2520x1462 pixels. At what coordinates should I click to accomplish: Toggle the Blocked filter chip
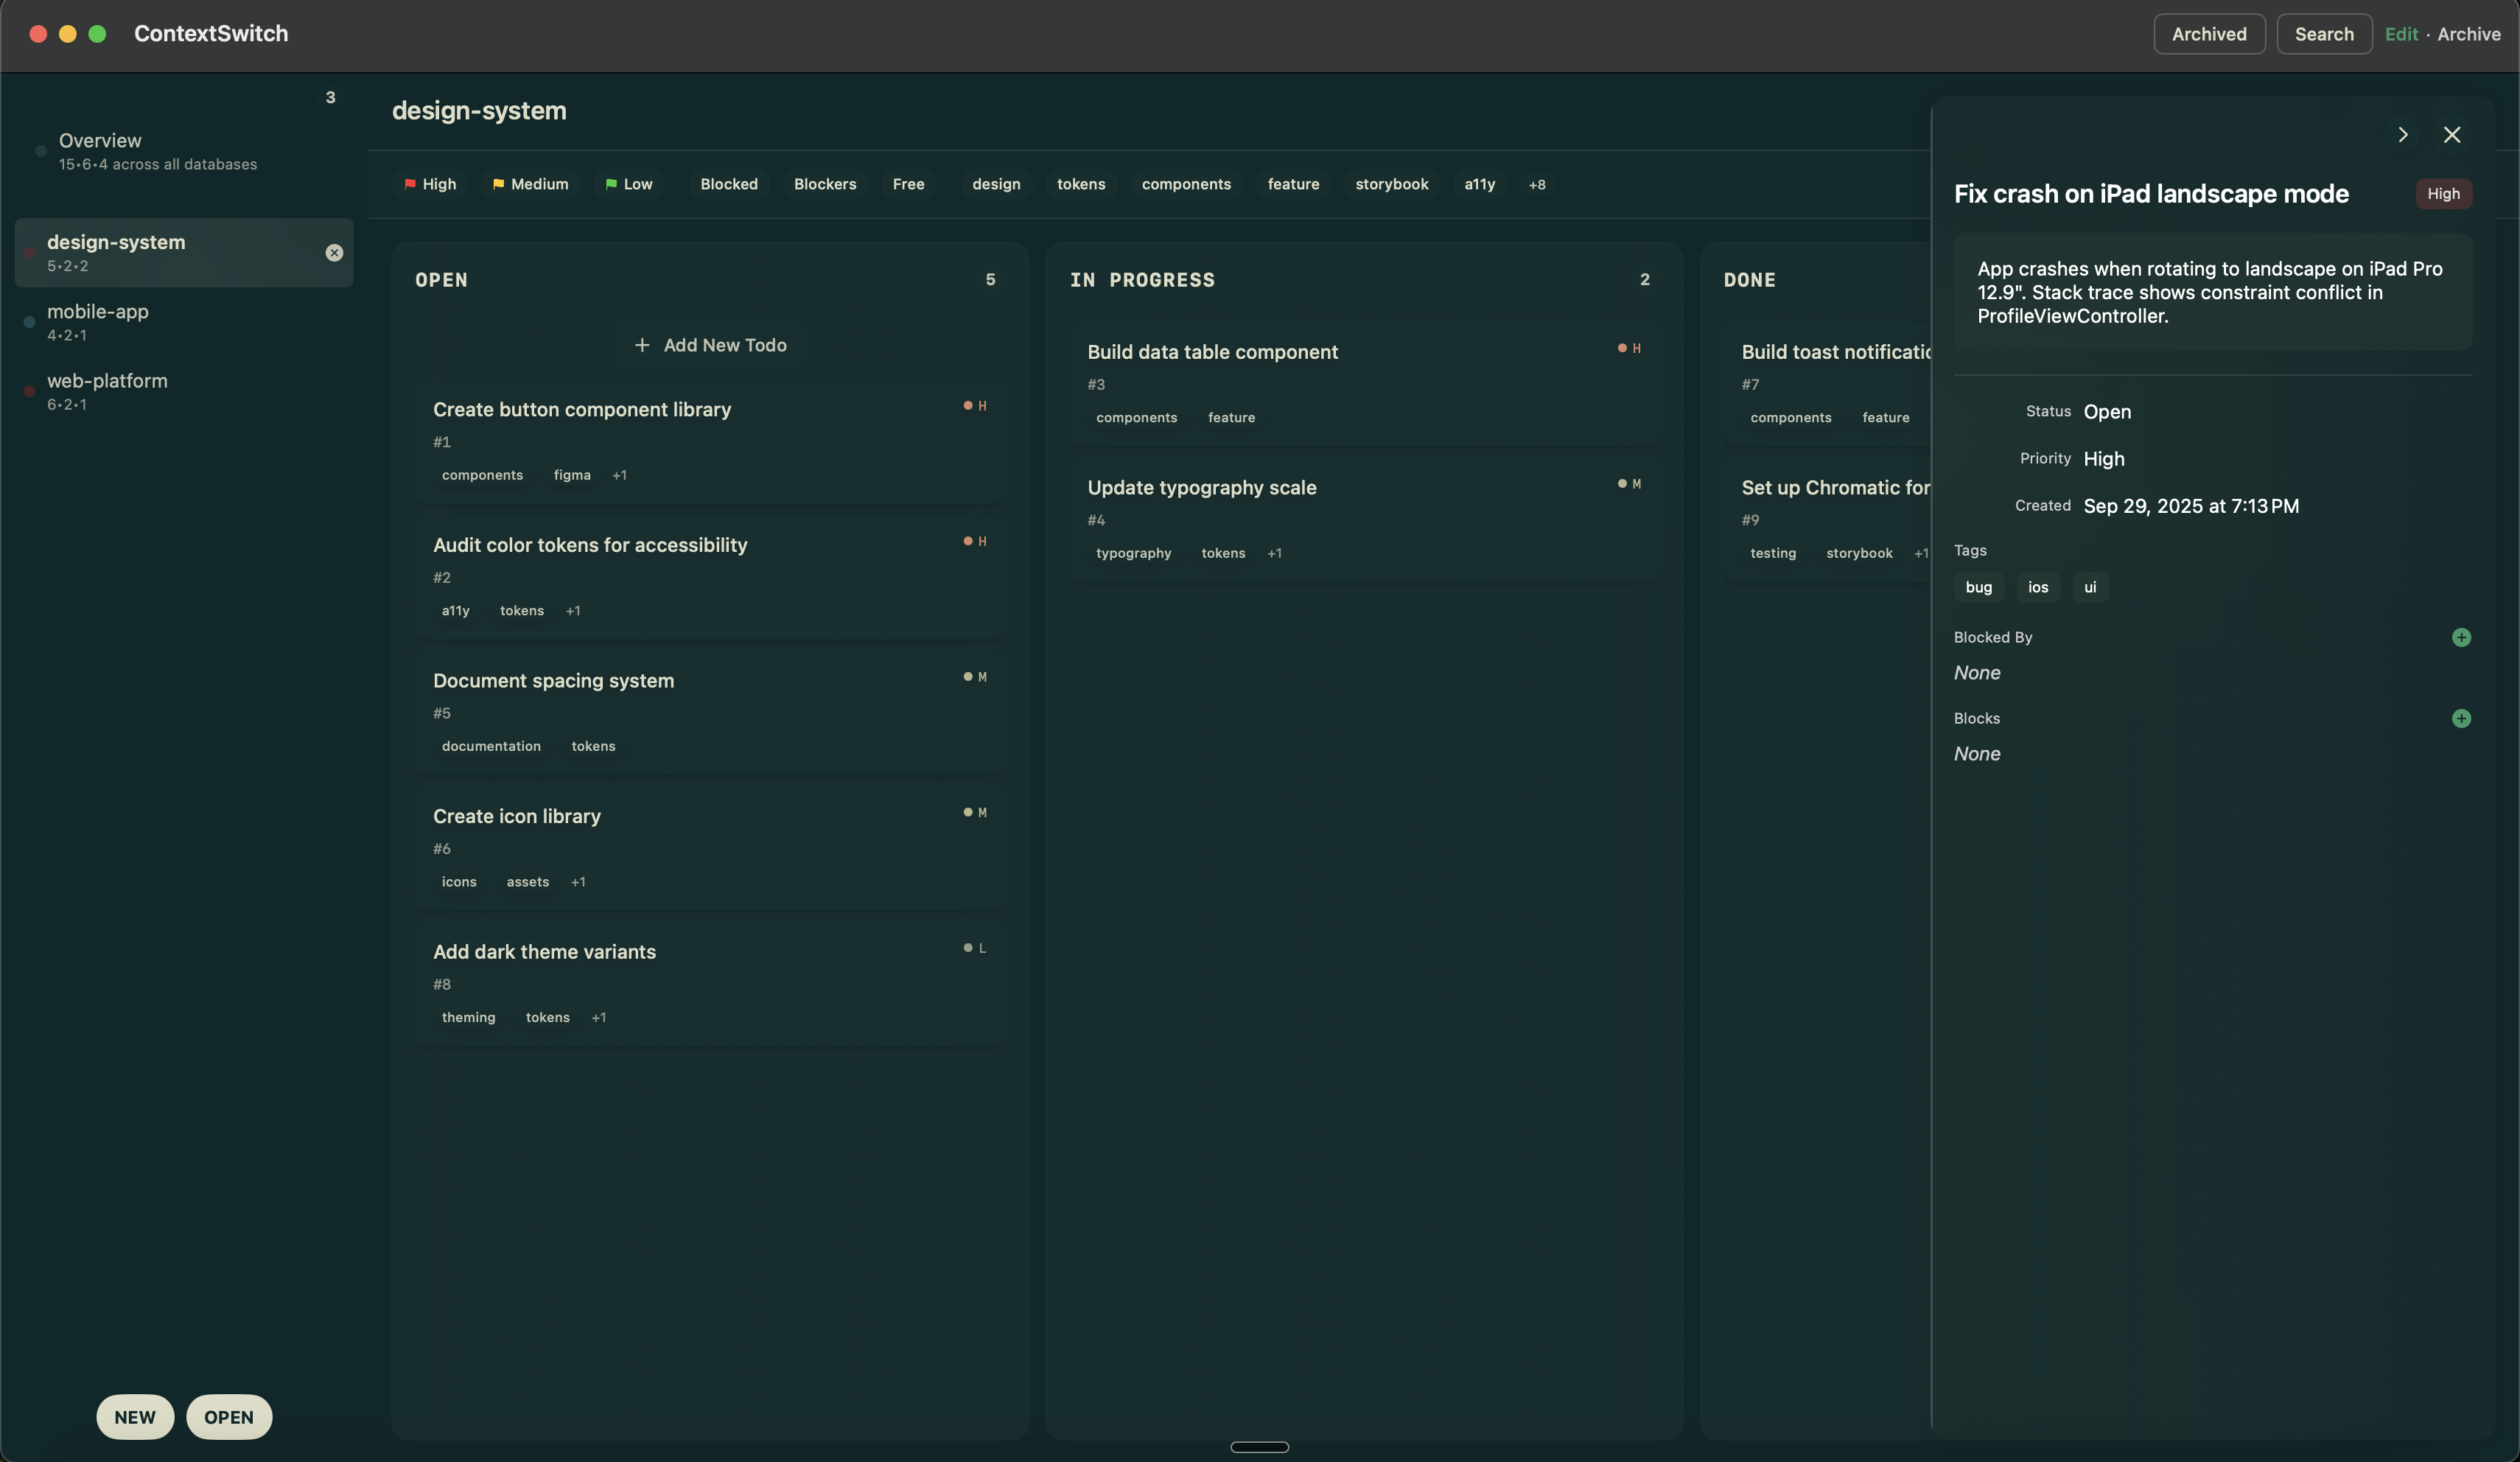click(728, 184)
